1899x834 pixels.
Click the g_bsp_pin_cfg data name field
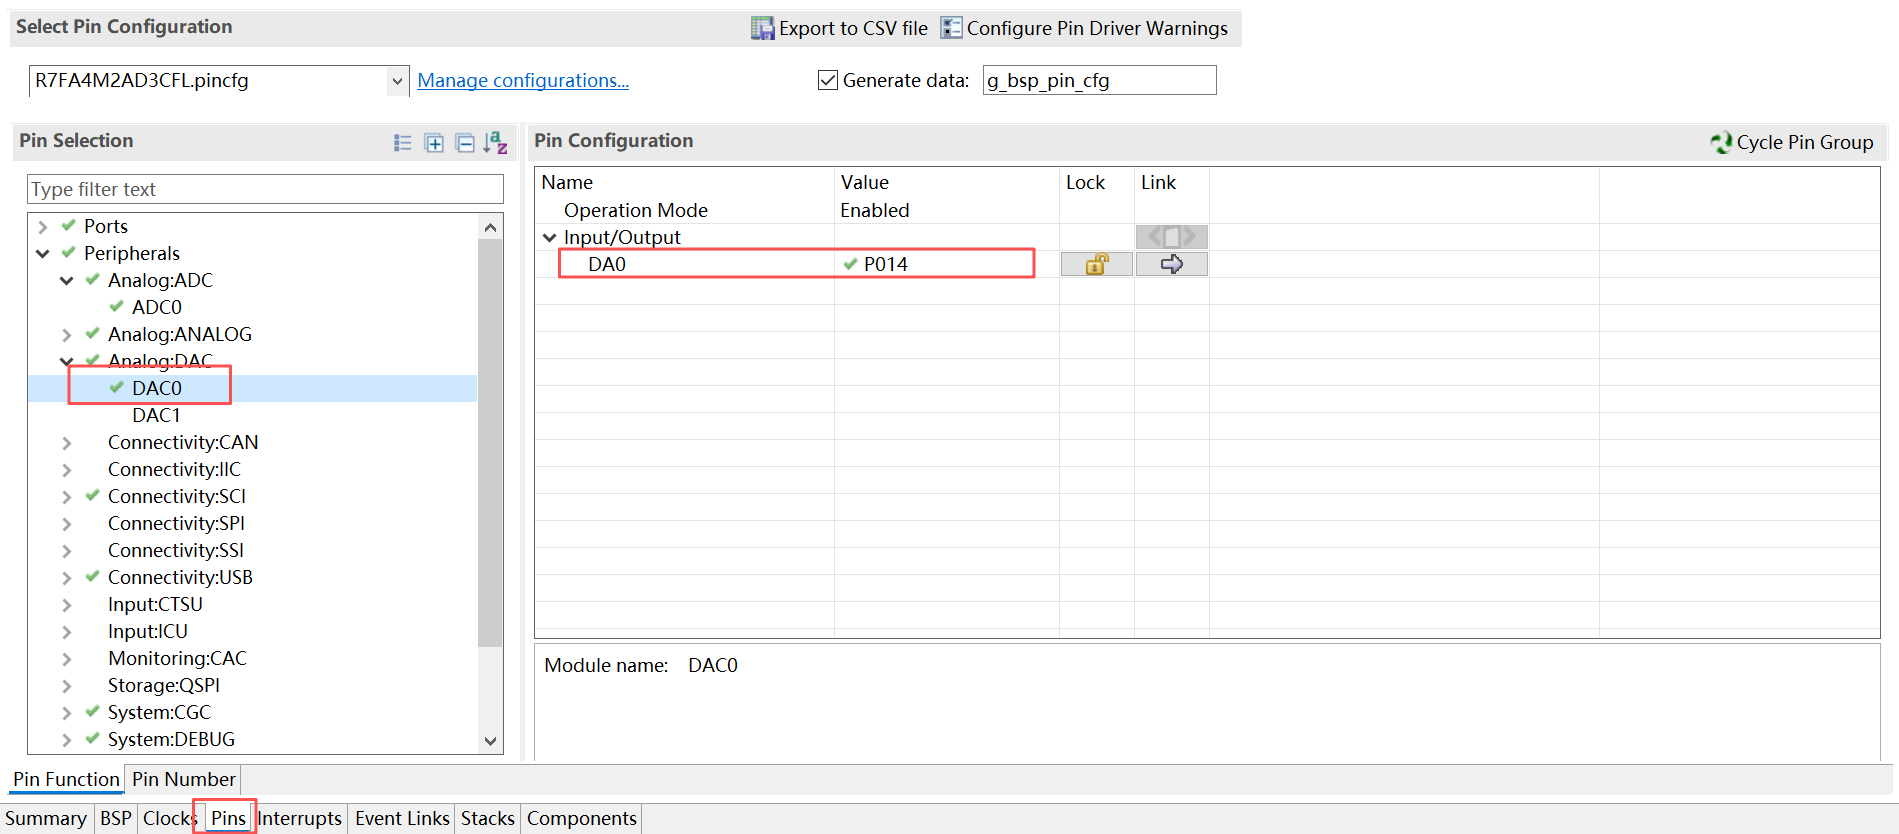pyautogui.click(x=1099, y=80)
